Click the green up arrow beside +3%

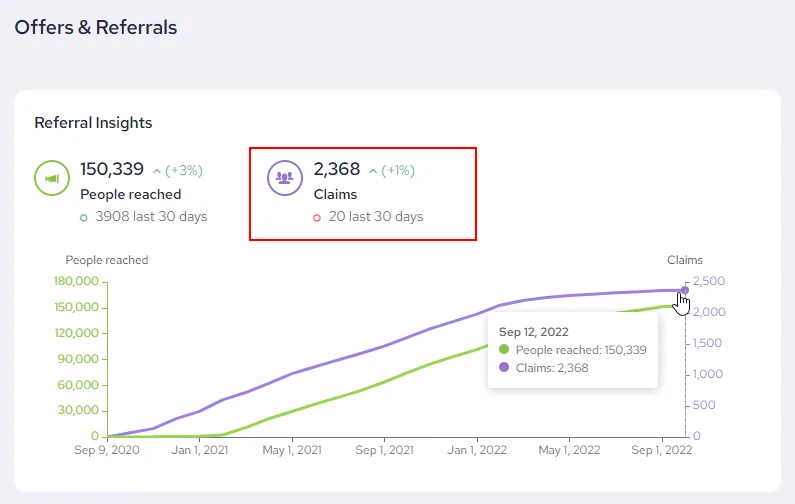point(157,171)
